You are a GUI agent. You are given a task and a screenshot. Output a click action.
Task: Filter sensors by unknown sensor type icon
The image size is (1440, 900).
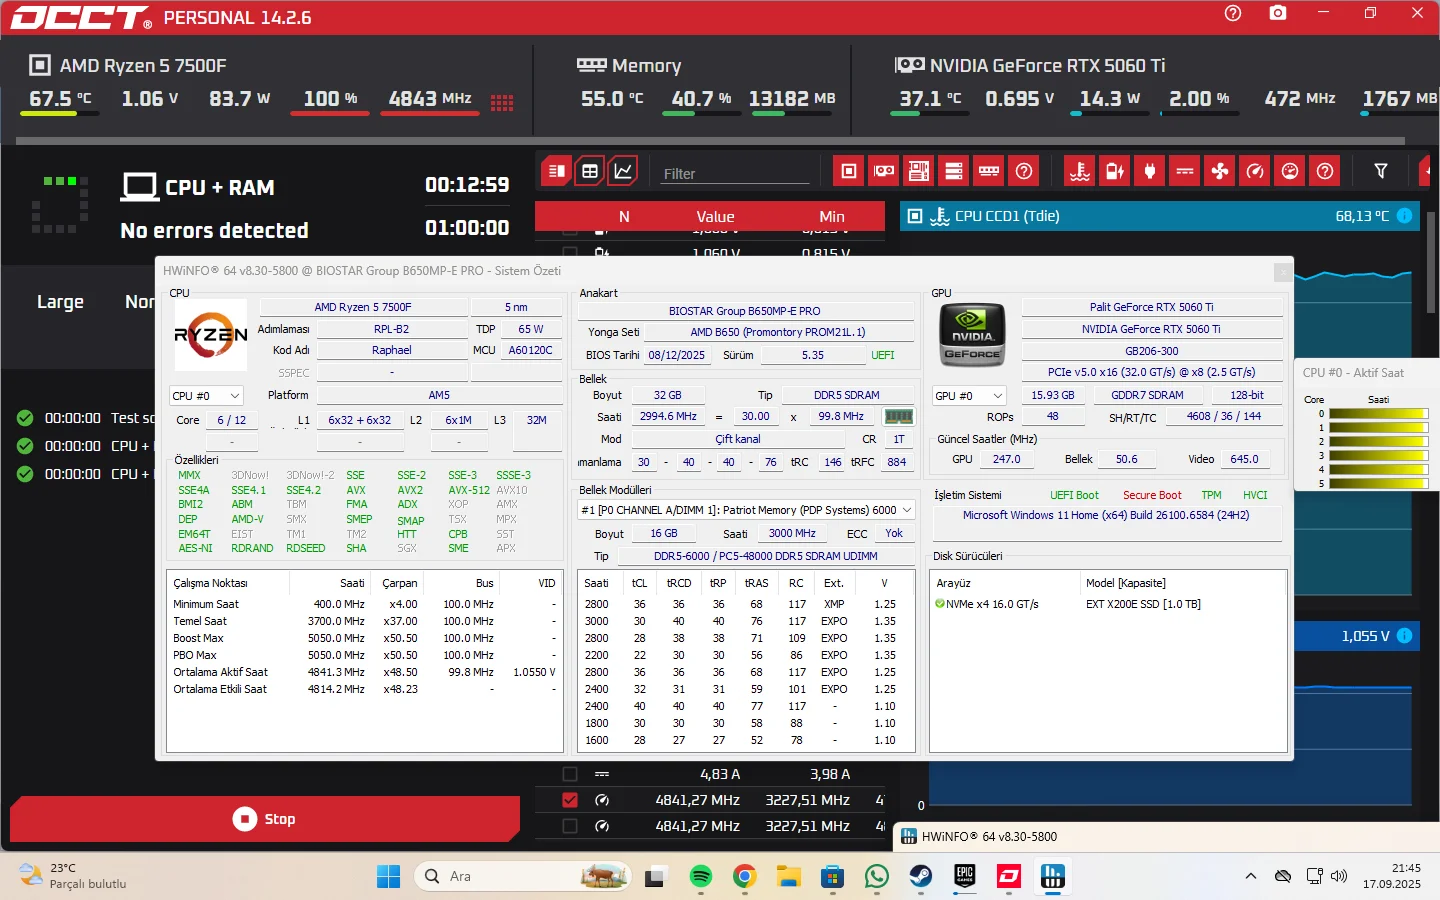(1325, 171)
